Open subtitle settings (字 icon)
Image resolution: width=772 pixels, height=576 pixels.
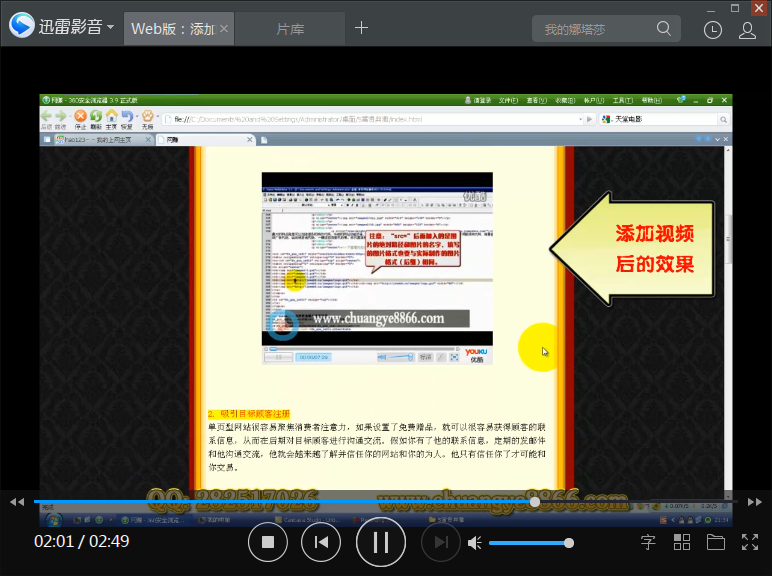(648, 542)
